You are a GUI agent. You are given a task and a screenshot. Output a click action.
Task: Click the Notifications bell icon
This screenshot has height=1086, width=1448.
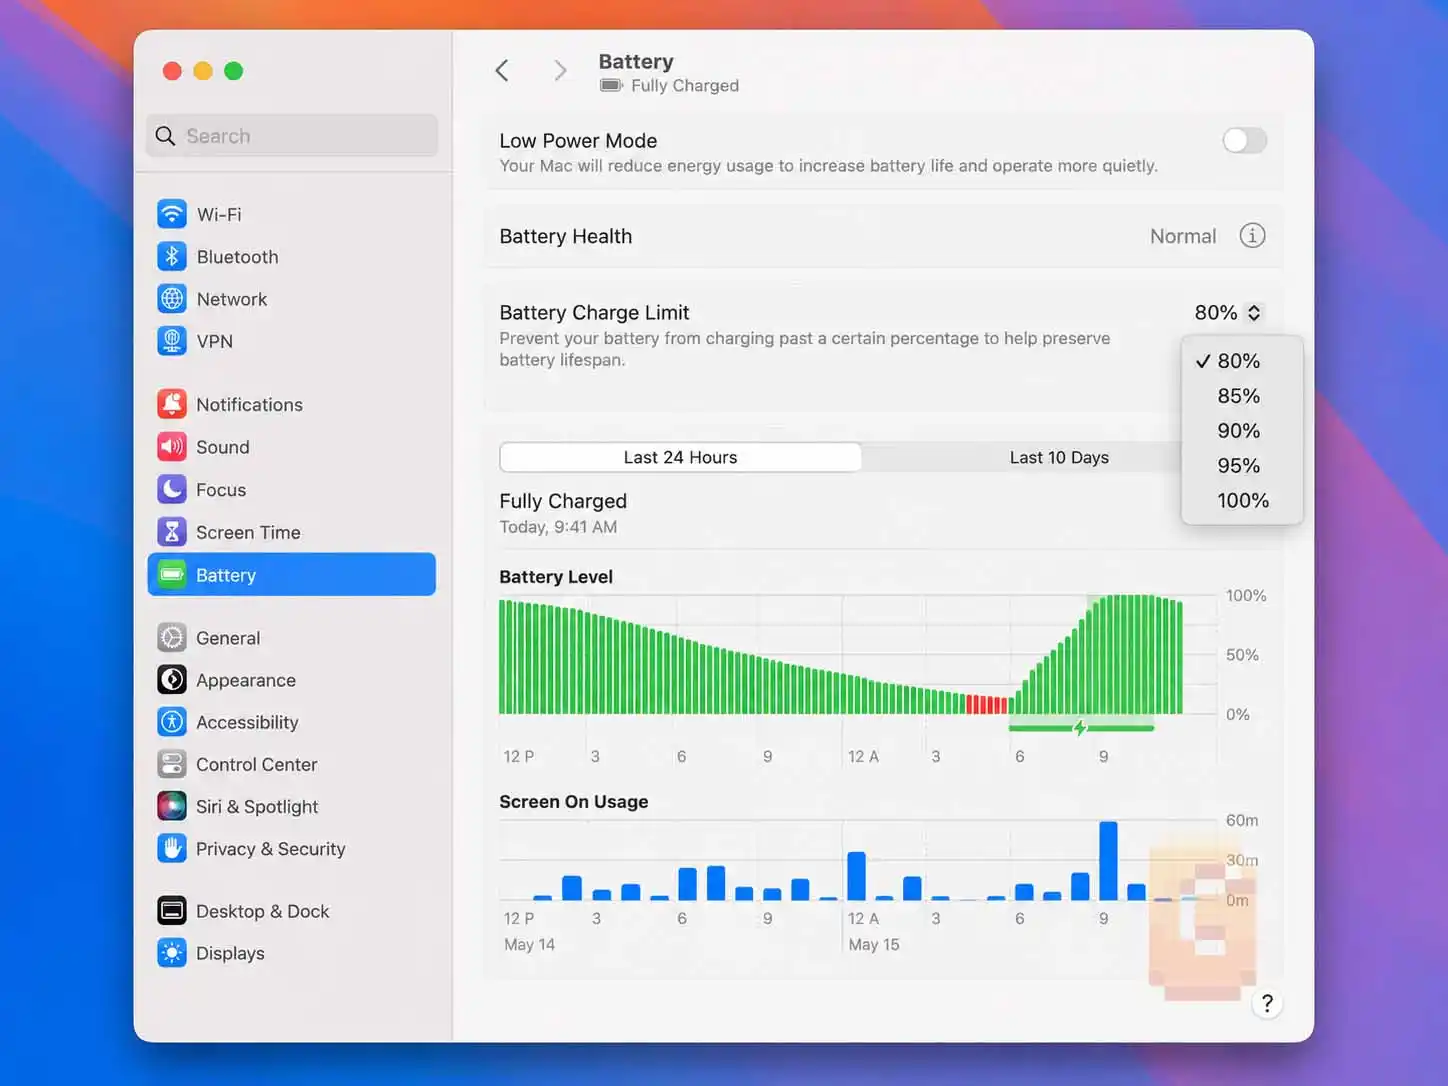172,404
